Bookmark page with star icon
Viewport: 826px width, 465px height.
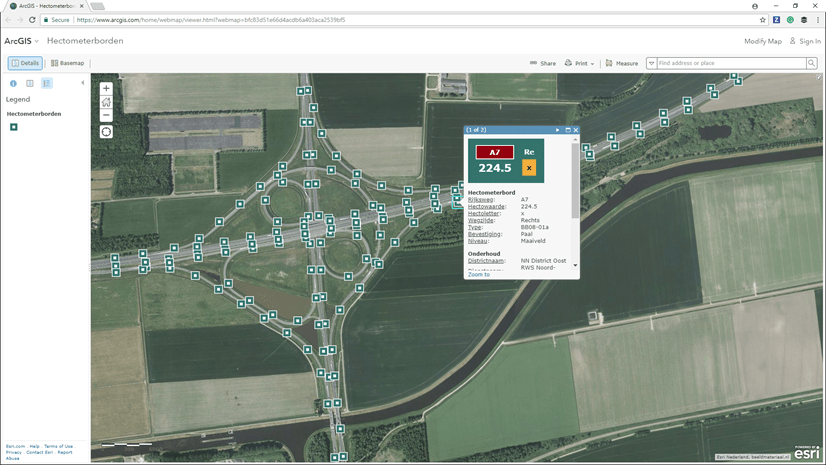point(762,19)
